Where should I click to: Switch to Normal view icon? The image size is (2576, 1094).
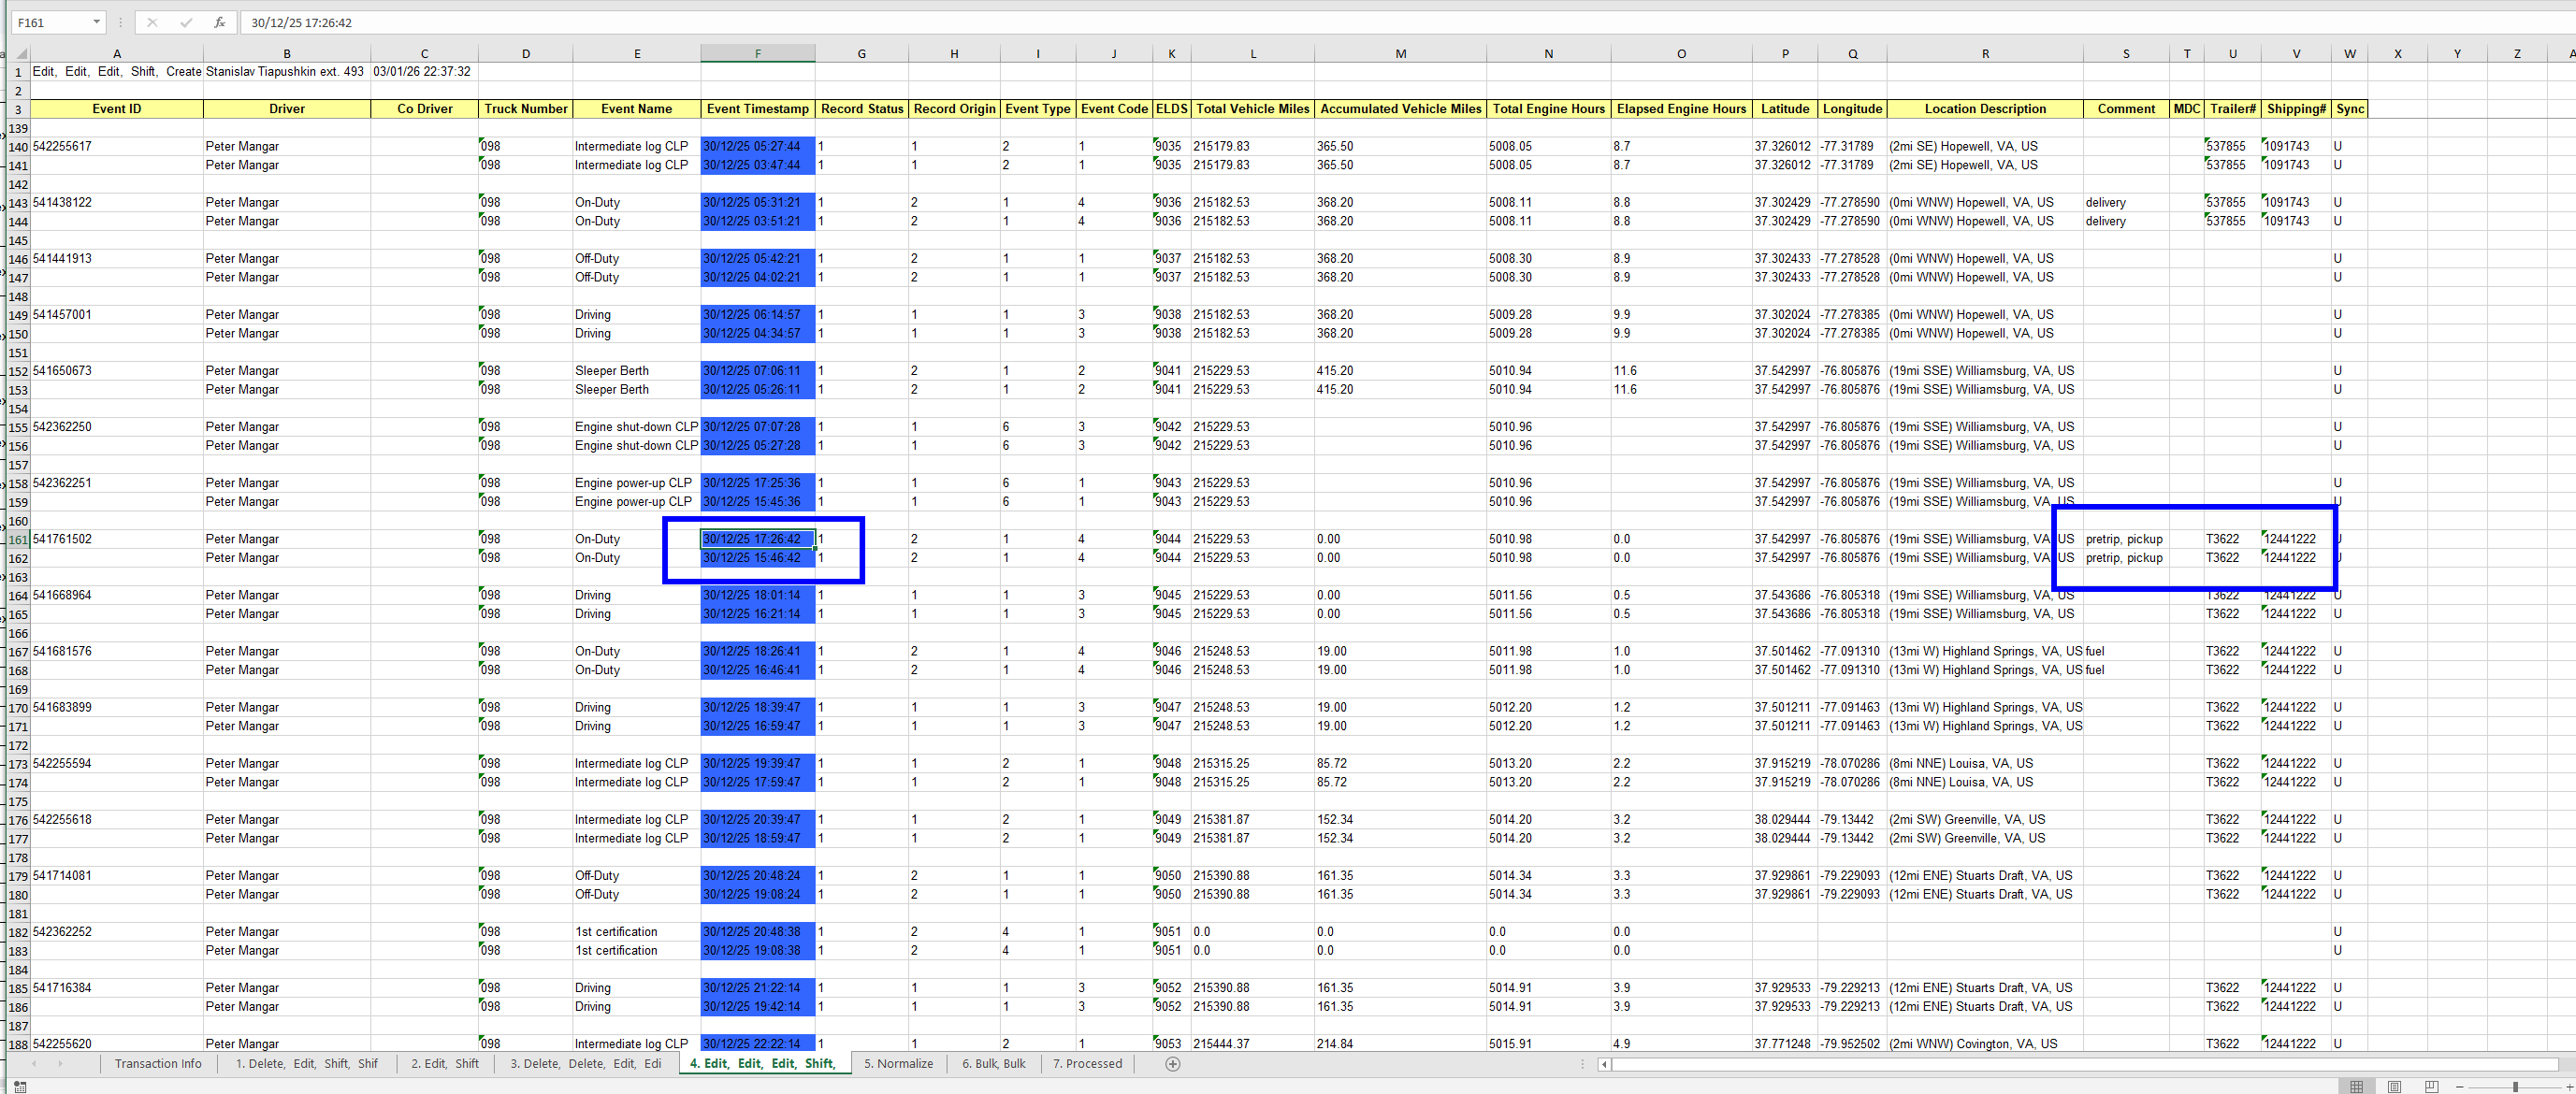pyautogui.click(x=2356, y=1086)
